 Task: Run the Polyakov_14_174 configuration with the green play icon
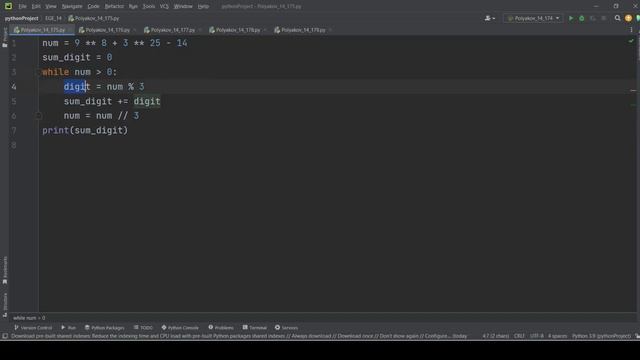click(x=571, y=18)
